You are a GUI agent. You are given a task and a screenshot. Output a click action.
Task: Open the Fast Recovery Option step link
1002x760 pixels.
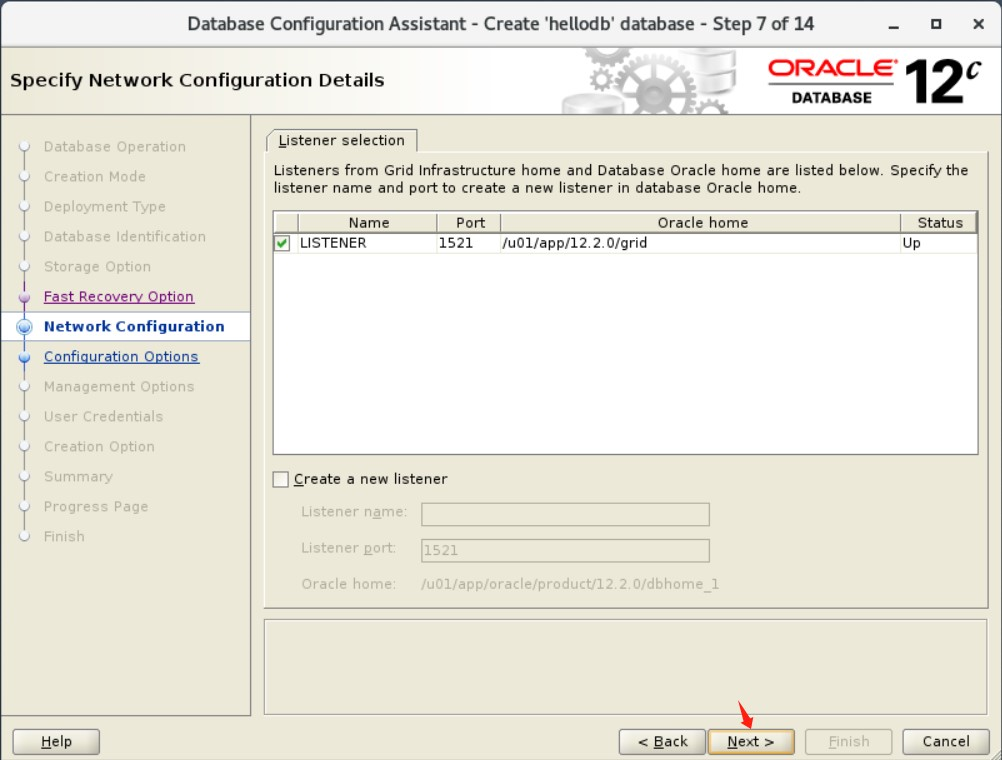118,296
